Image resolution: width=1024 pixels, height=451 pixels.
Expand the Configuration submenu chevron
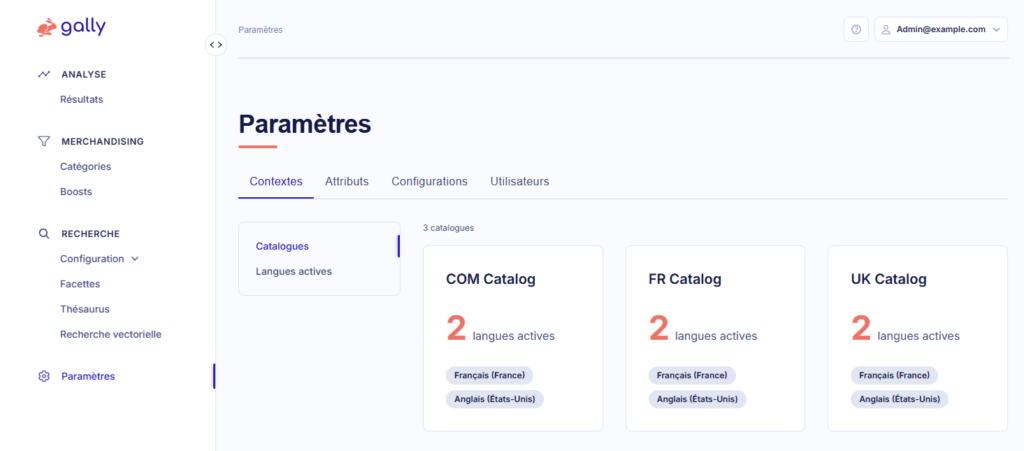[135, 259]
